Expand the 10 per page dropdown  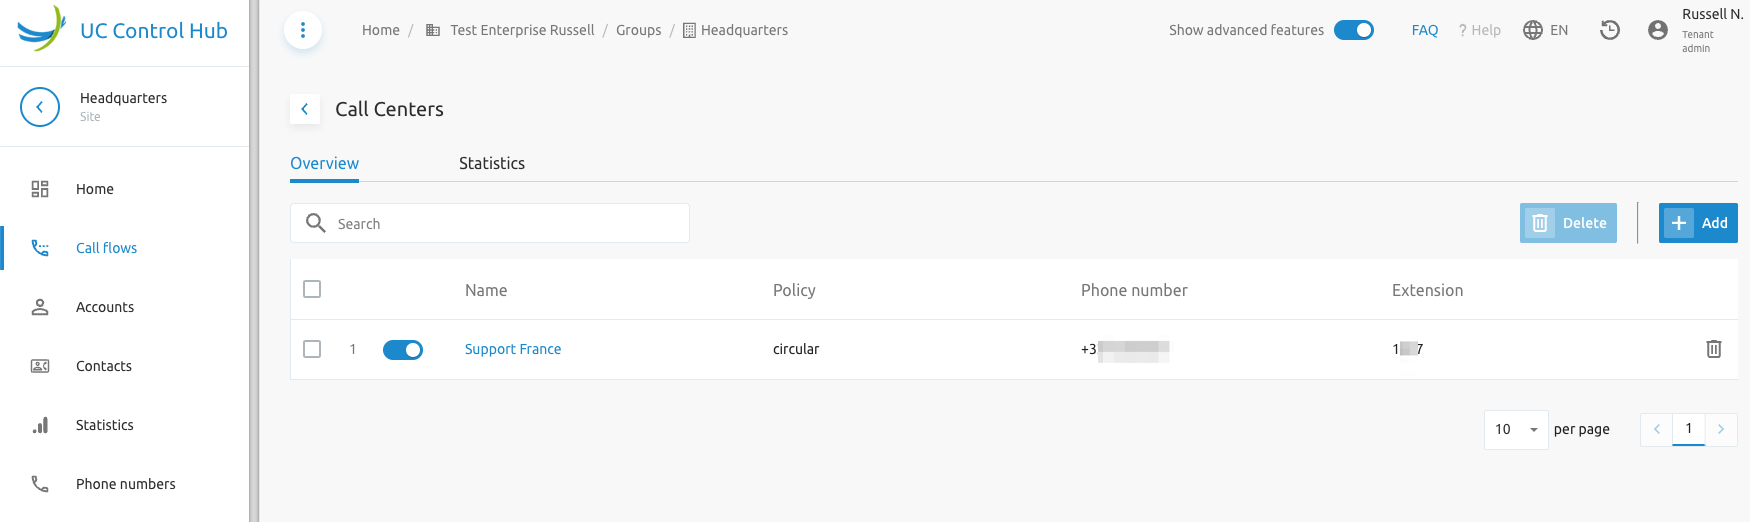pos(1516,429)
